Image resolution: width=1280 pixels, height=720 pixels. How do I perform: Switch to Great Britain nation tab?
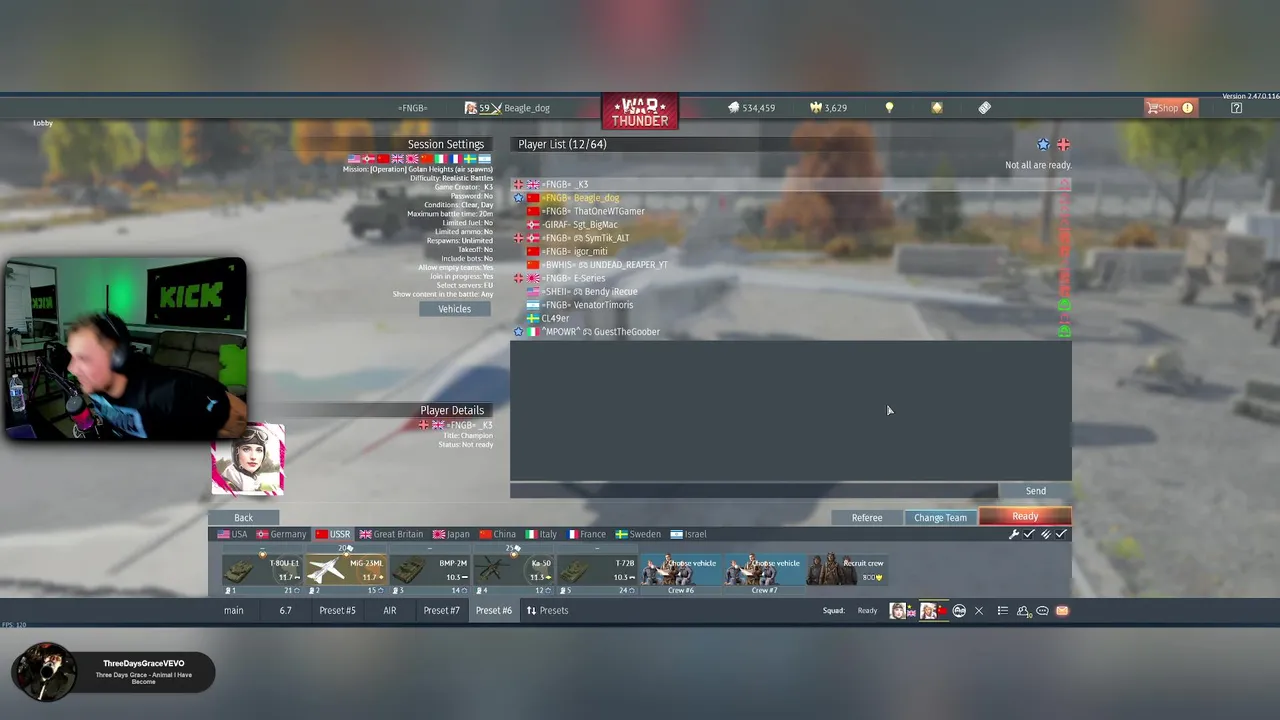[x=392, y=534]
